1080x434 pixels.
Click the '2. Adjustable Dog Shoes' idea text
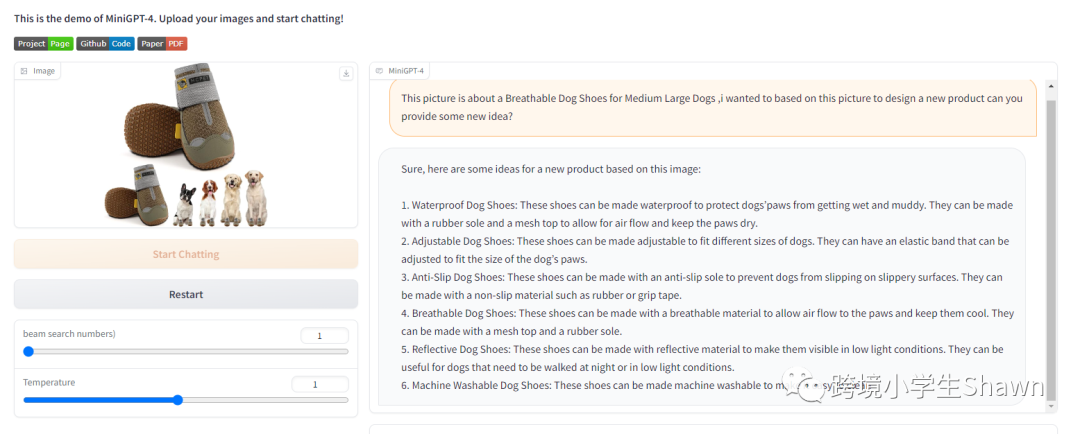pyautogui.click(x=705, y=250)
